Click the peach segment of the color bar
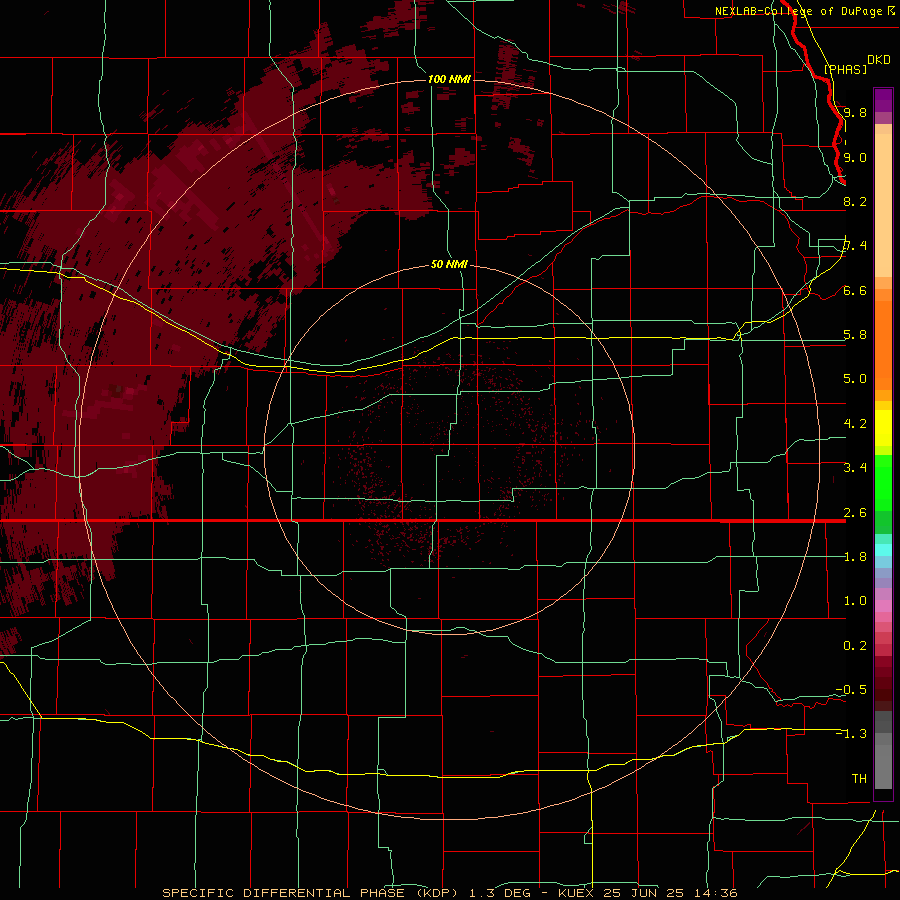This screenshot has width=900, height=900. coord(883,207)
